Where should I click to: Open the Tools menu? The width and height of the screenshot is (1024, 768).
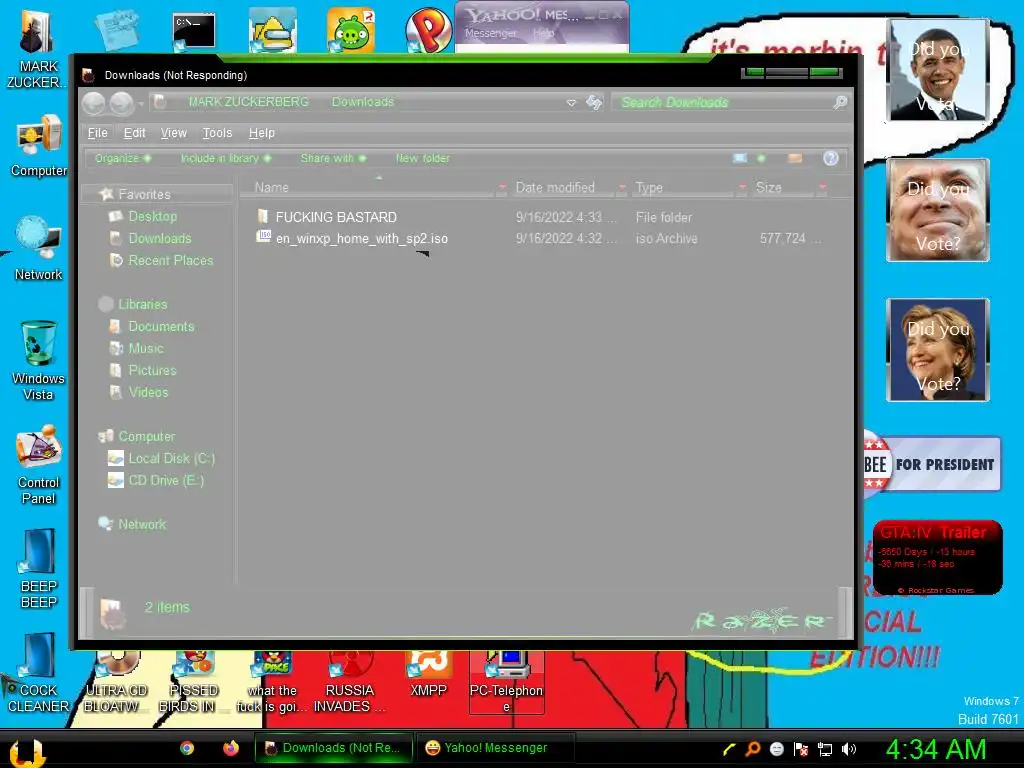pyautogui.click(x=217, y=133)
